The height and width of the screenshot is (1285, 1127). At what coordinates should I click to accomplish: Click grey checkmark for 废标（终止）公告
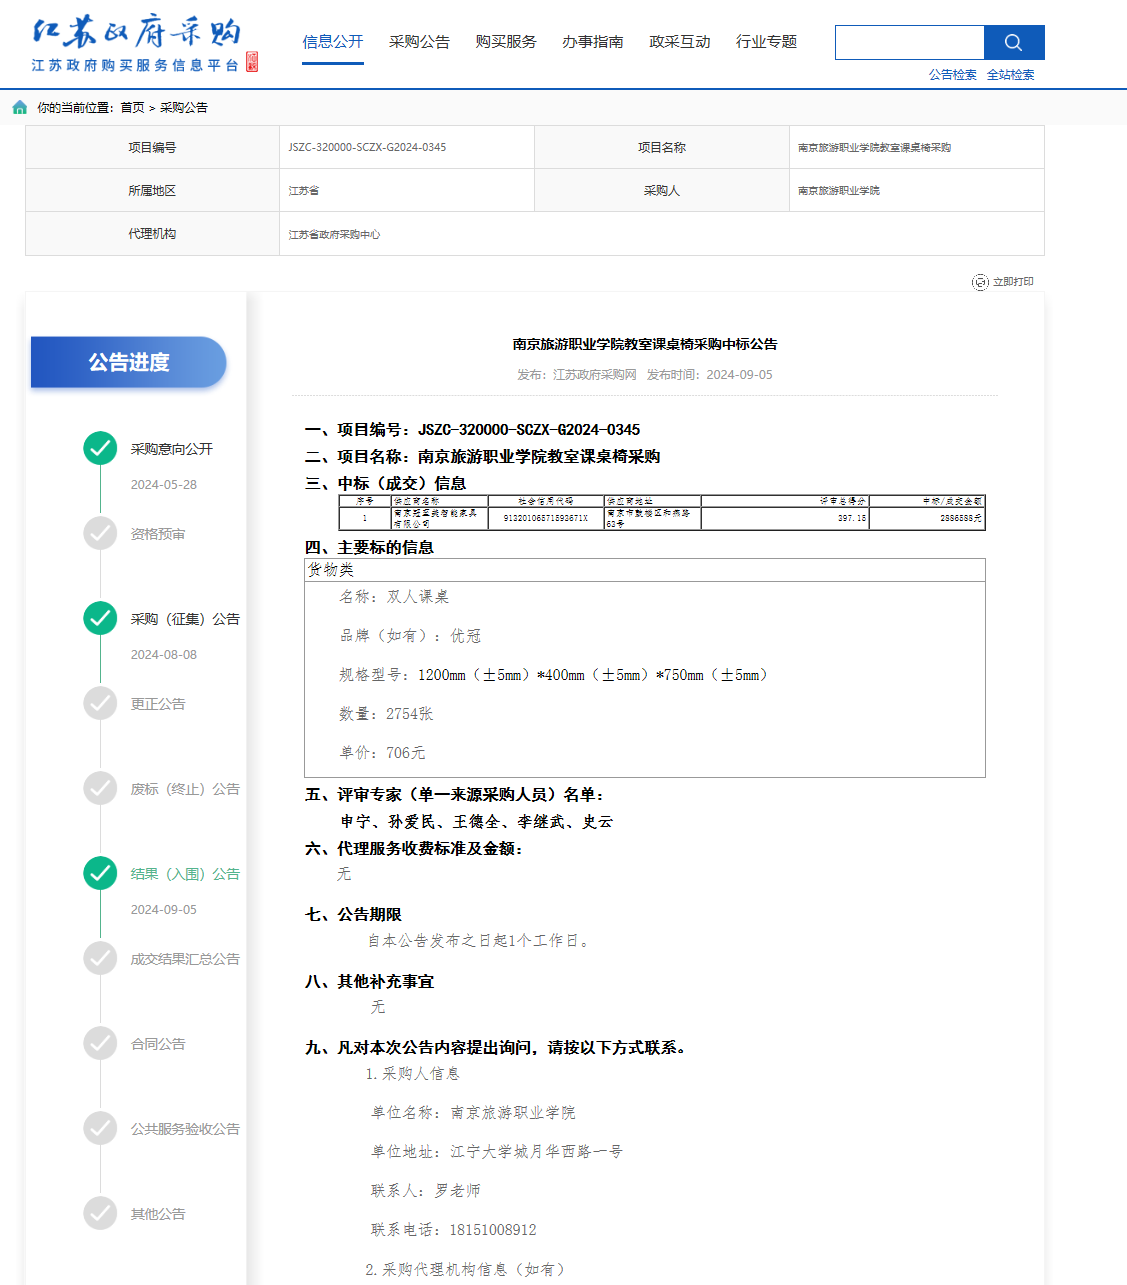tap(100, 788)
